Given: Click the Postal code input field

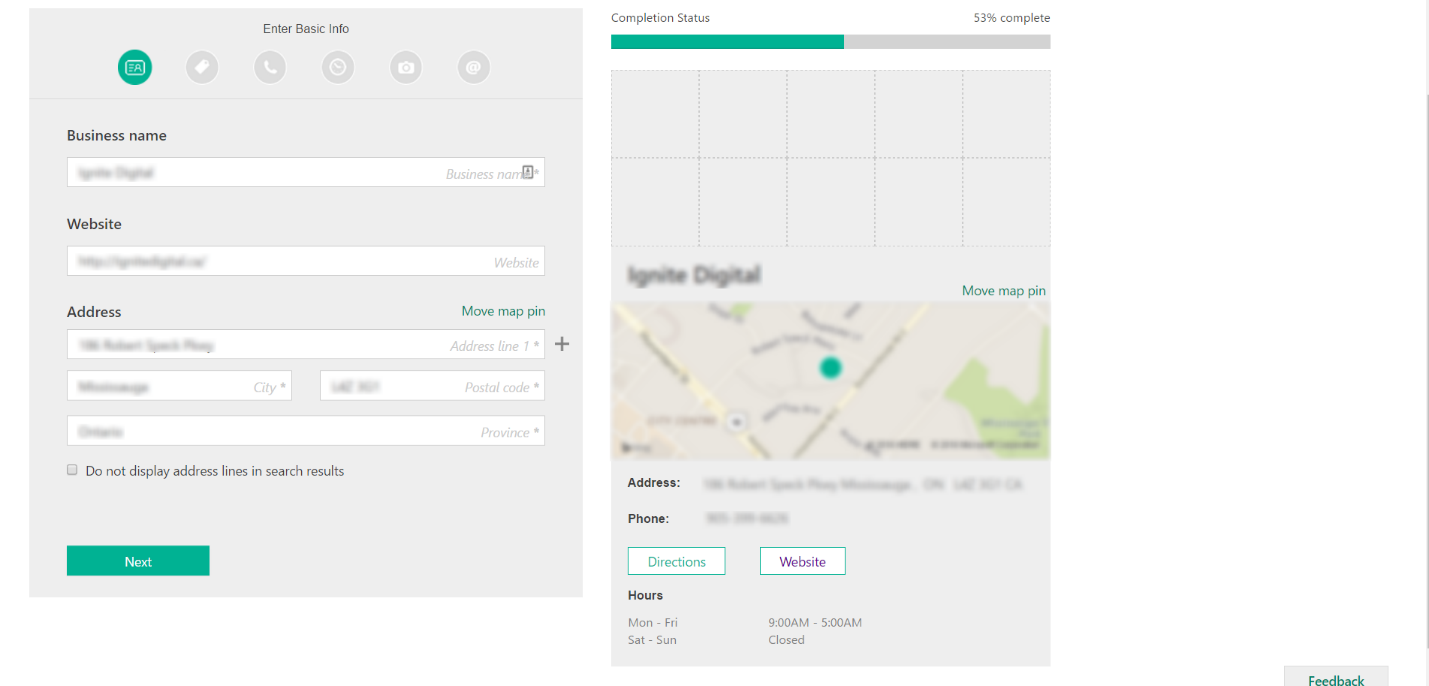Looking at the screenshot, I should 432,386.
